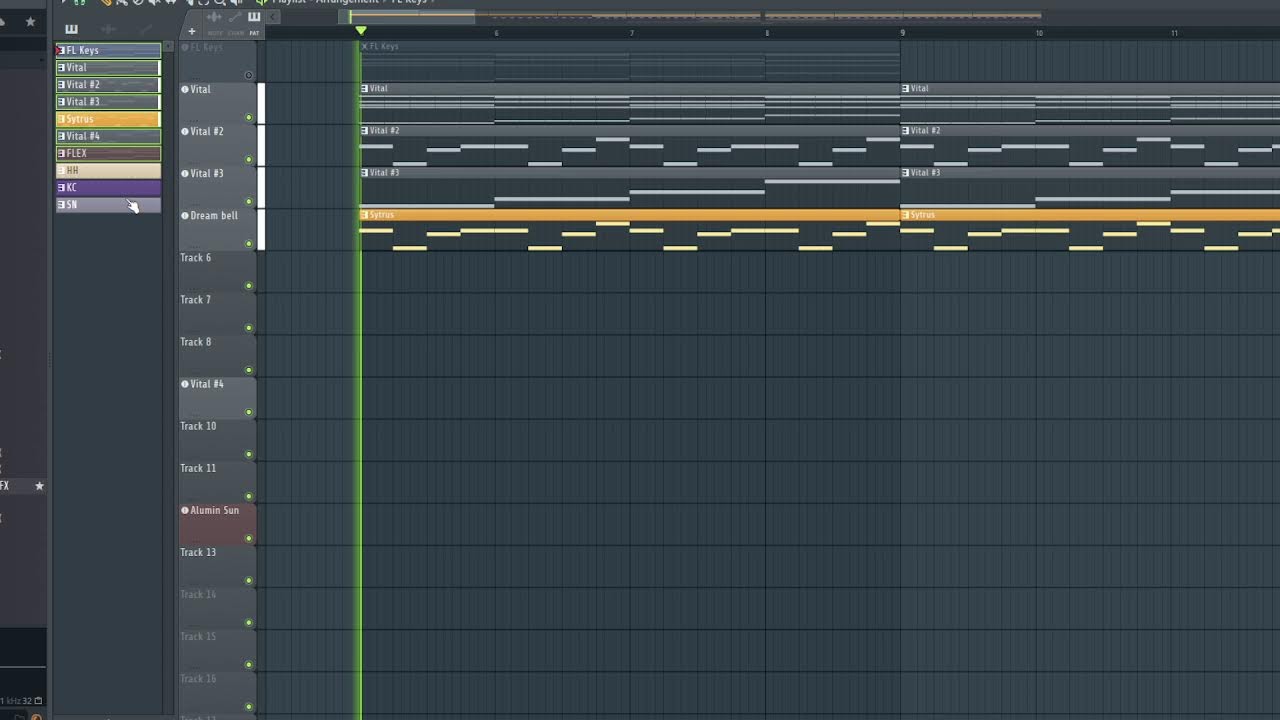The height and width of the screenshot is (720, 1280).
Task: Select the orange Sytrus pattern in picker
Action: point(108,119)
